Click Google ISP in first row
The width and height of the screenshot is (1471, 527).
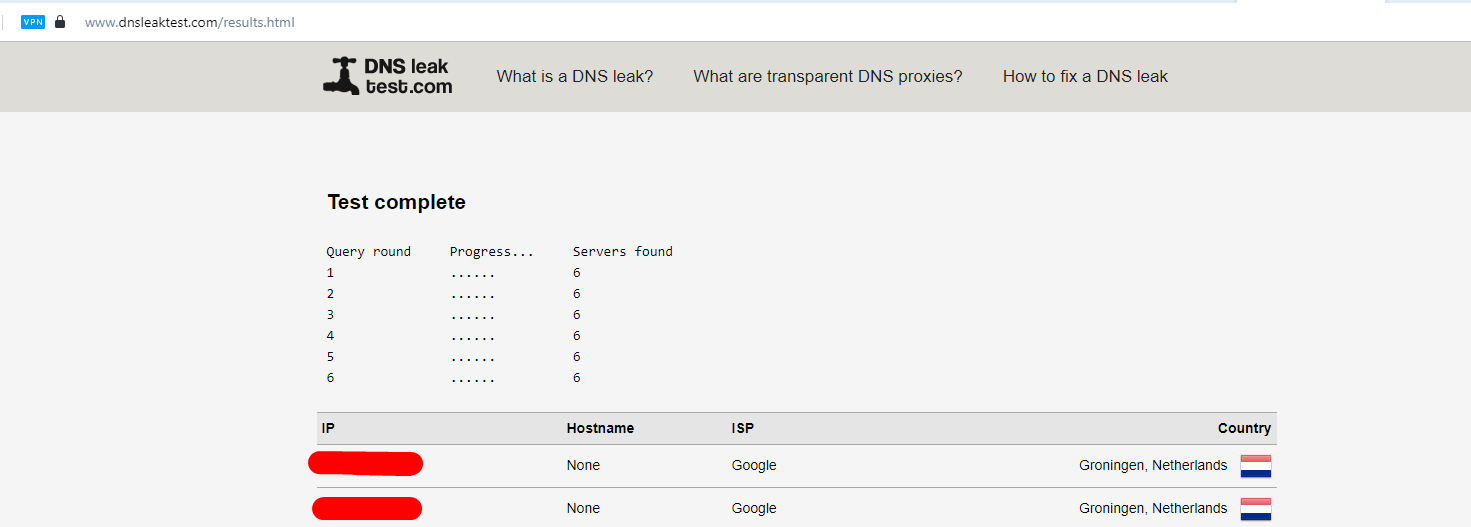(x=754, y=465)
